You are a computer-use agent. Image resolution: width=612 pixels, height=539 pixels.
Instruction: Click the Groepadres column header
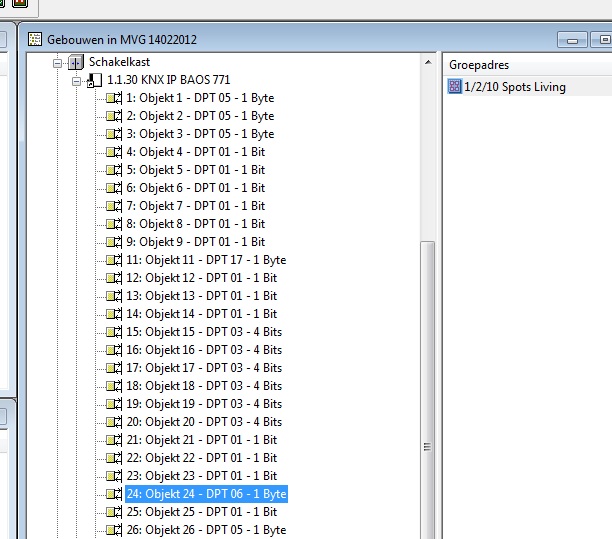click(x=480, y=64)
